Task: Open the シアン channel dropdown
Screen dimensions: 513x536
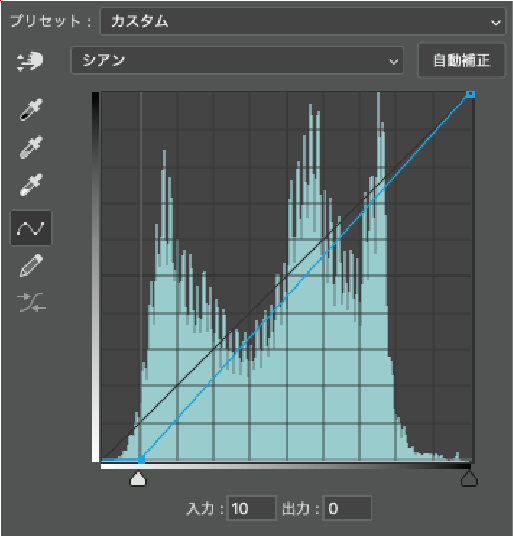Action: 237,61
